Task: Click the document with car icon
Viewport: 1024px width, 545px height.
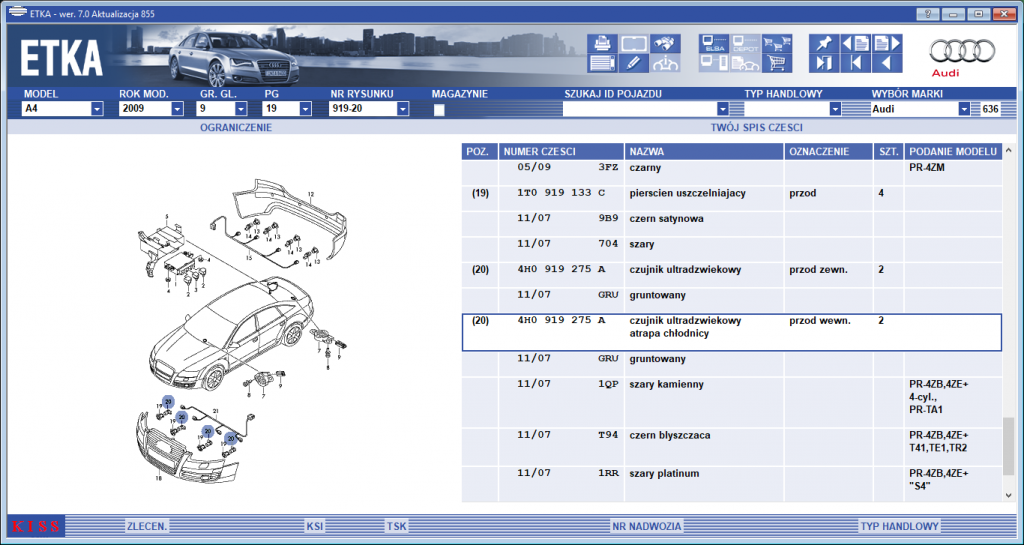Action: click(745, 63)
